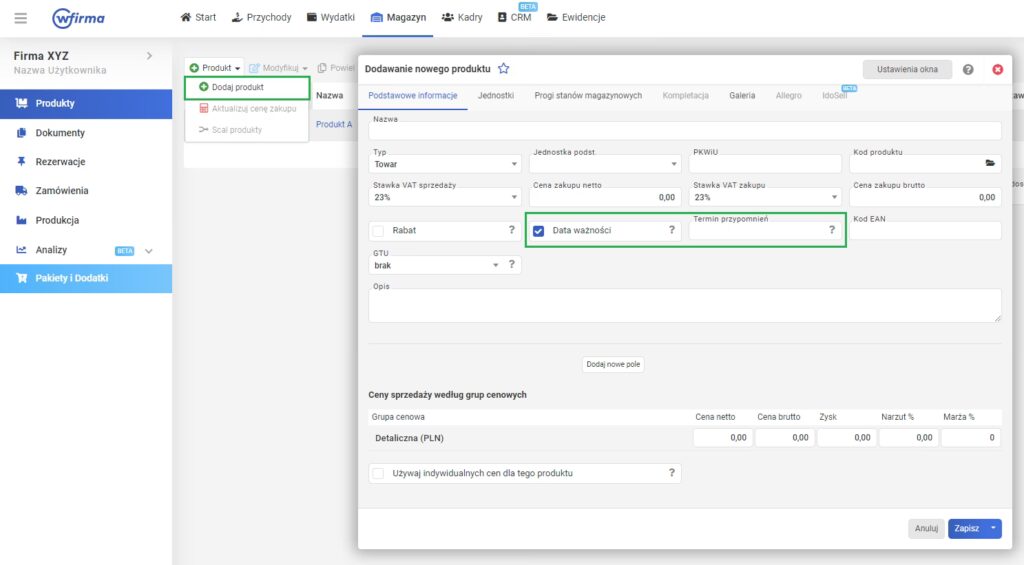This screenshot has width=1024, height=565.
Task: Expand the Stawka VAT sprzedaży dropdown
Action: click(x=445, y=198)
